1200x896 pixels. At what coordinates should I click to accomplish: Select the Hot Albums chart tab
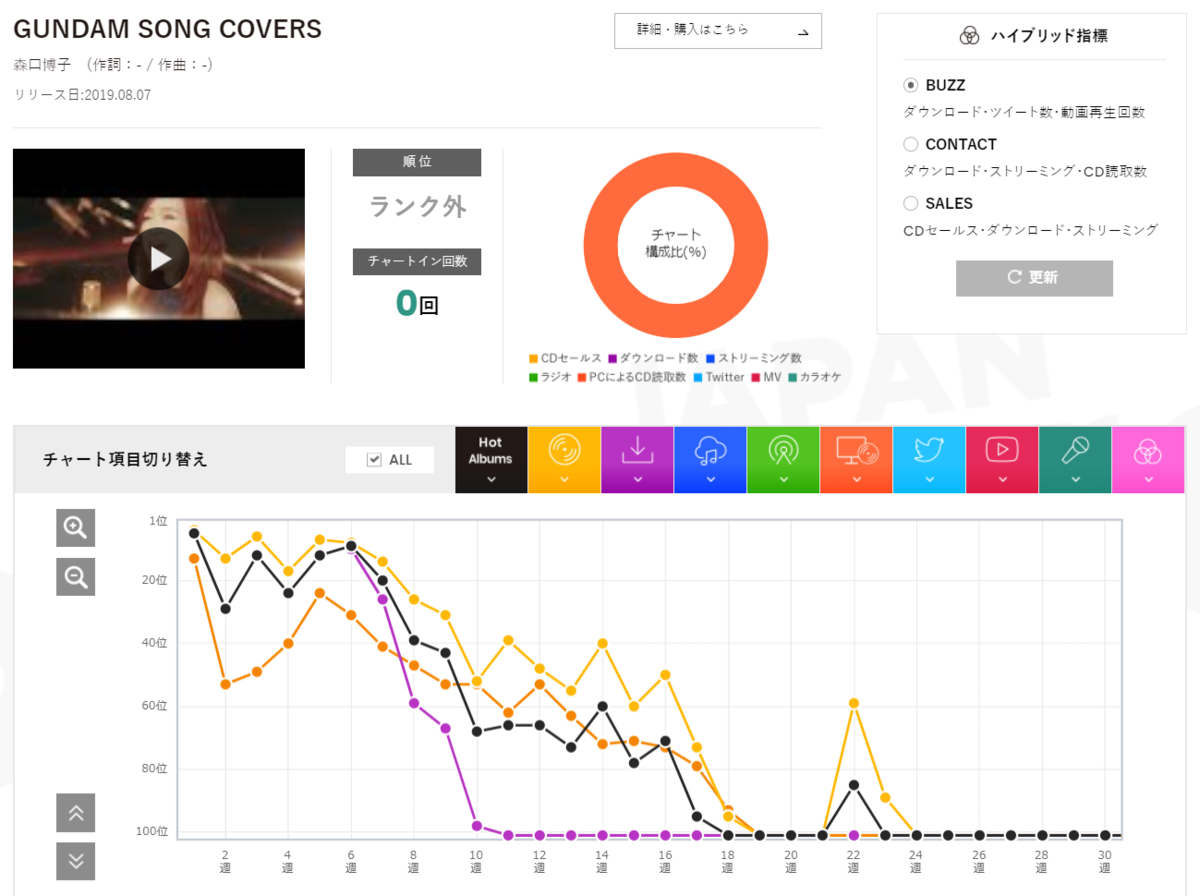(x=490, y=460)
